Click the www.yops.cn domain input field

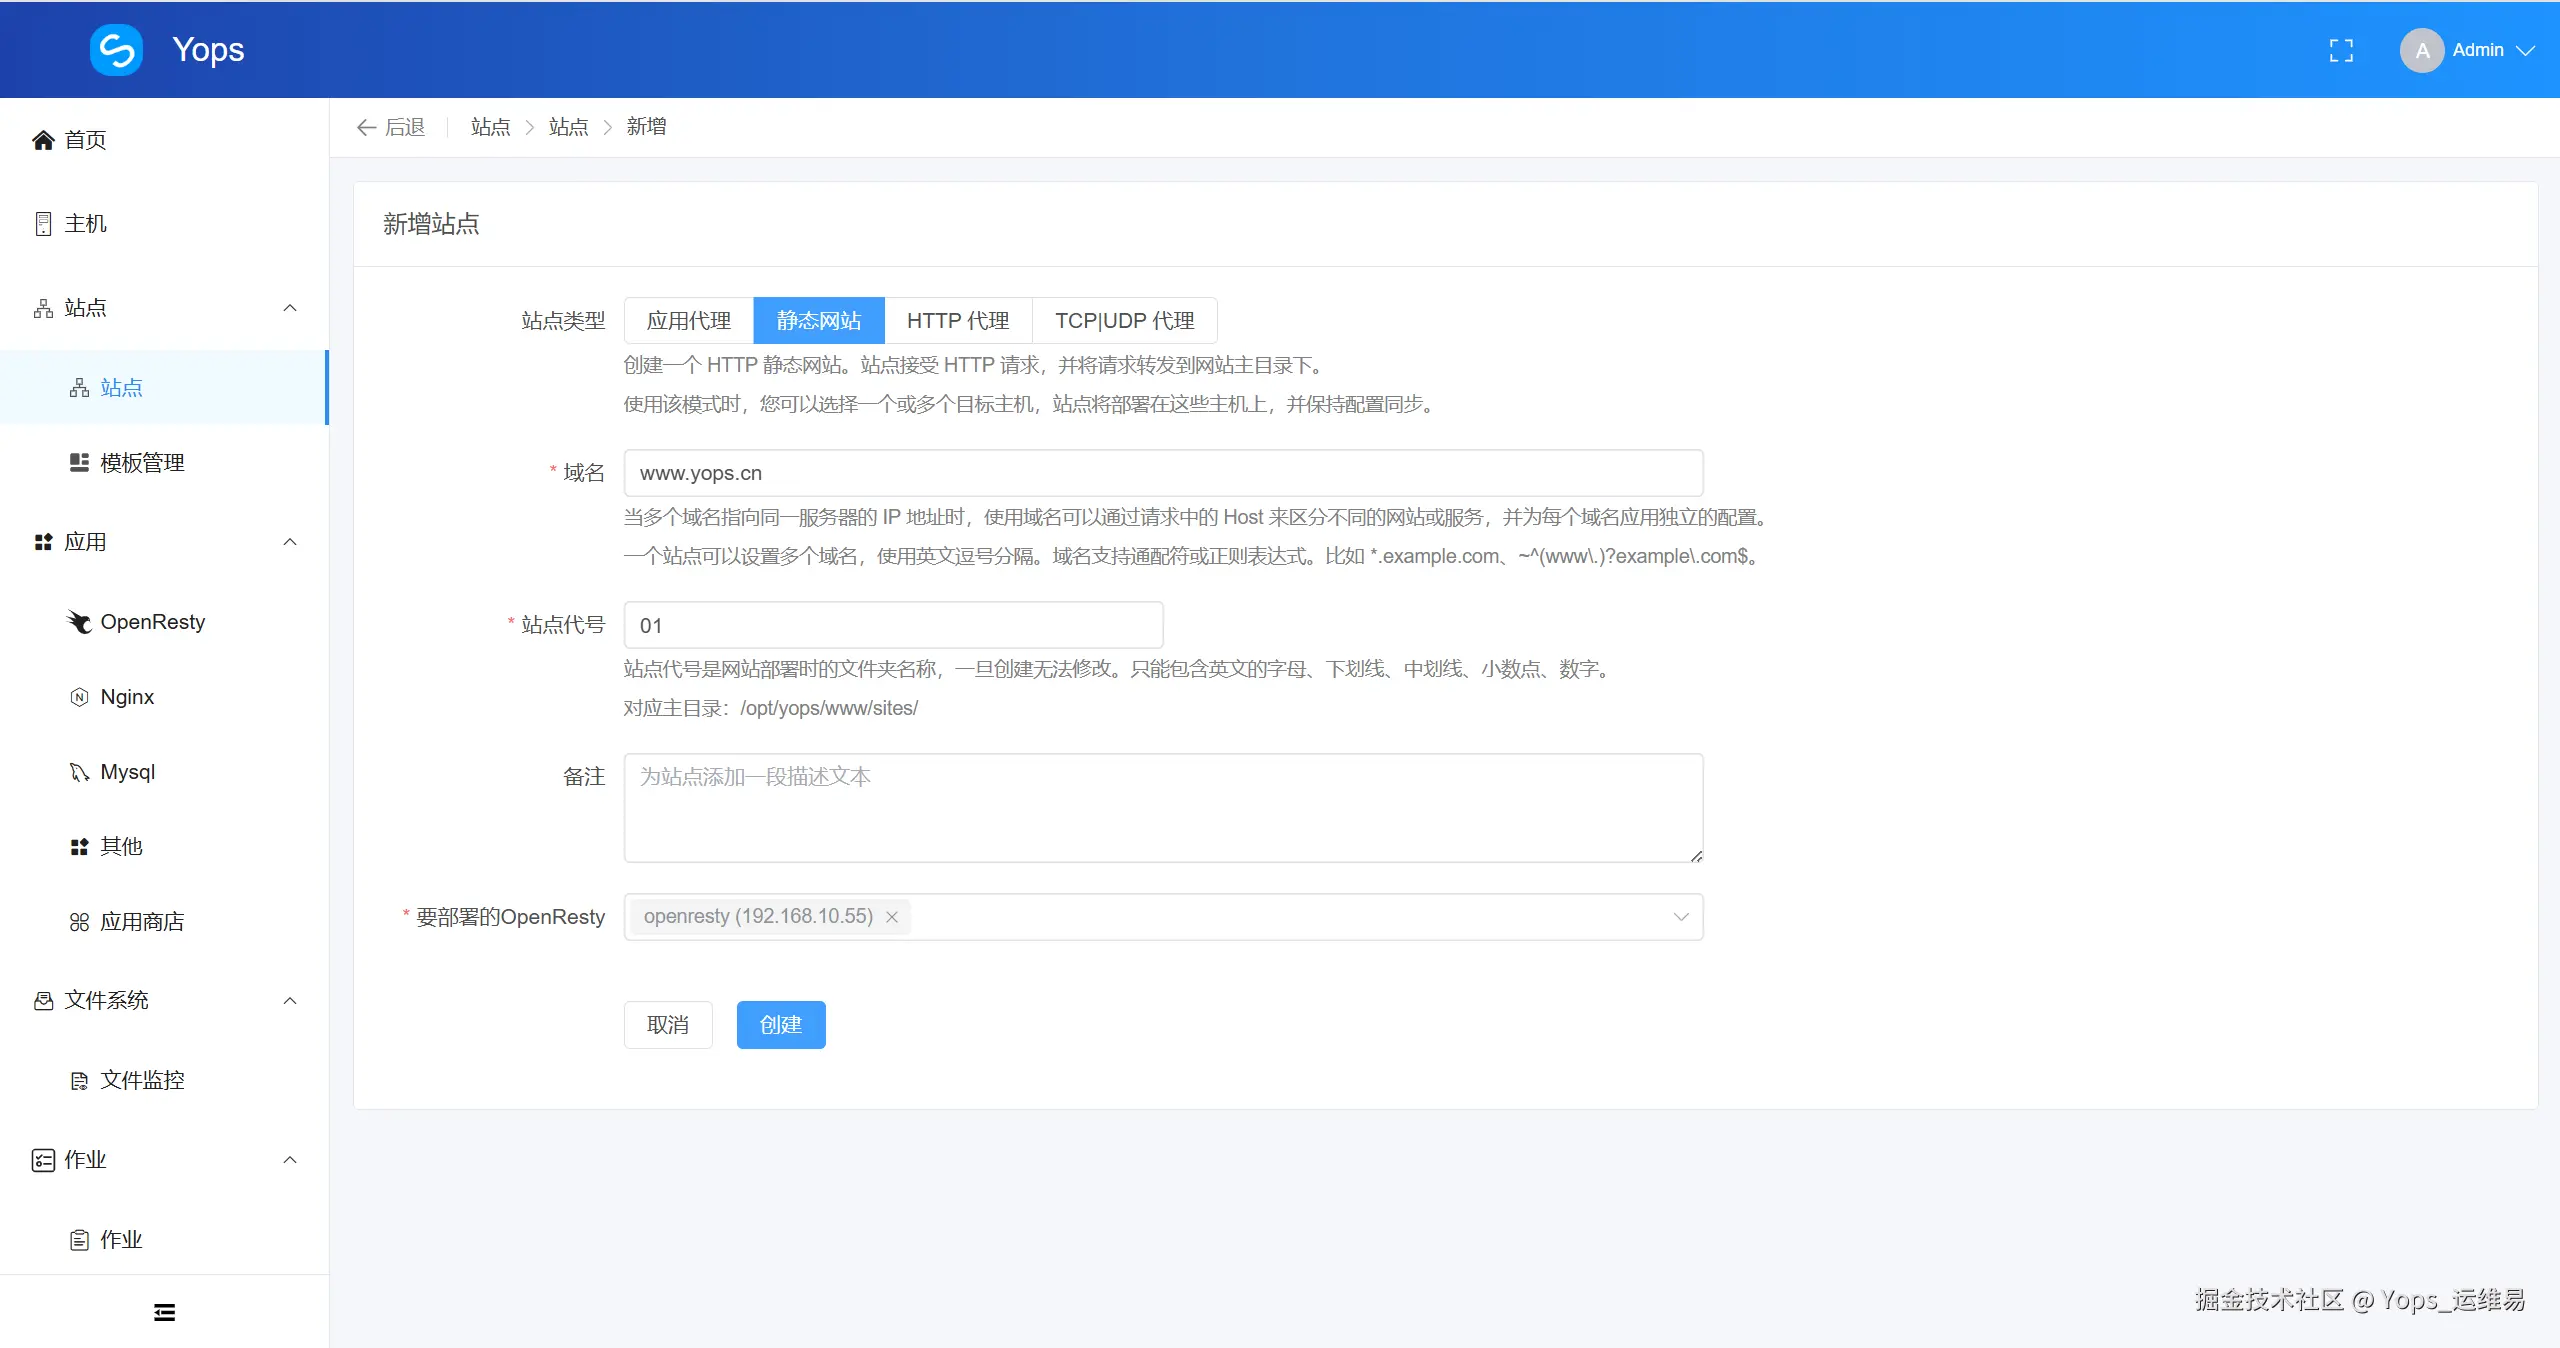pos(1160,472)
